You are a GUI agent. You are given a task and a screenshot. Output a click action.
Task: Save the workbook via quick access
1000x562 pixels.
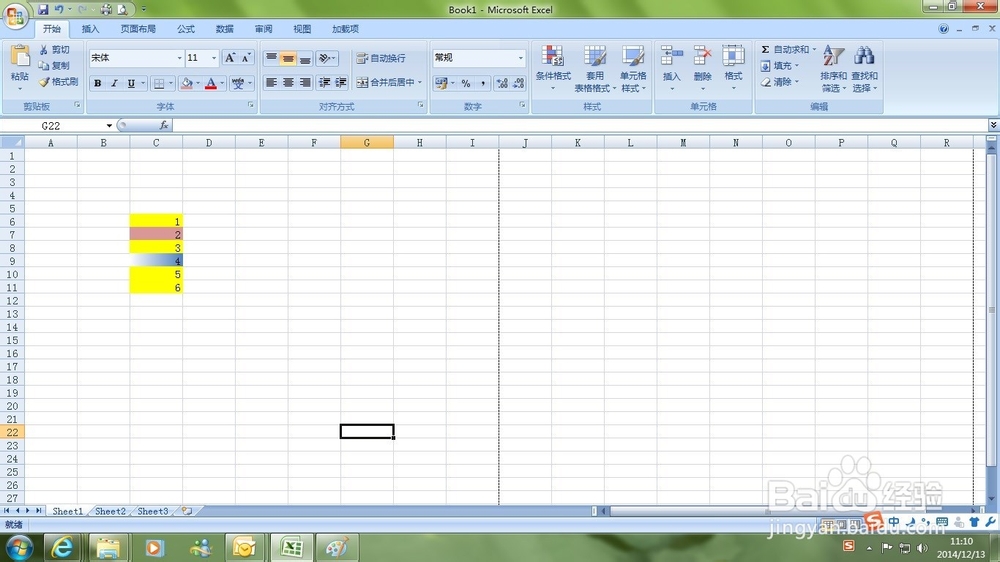(43, 10)
